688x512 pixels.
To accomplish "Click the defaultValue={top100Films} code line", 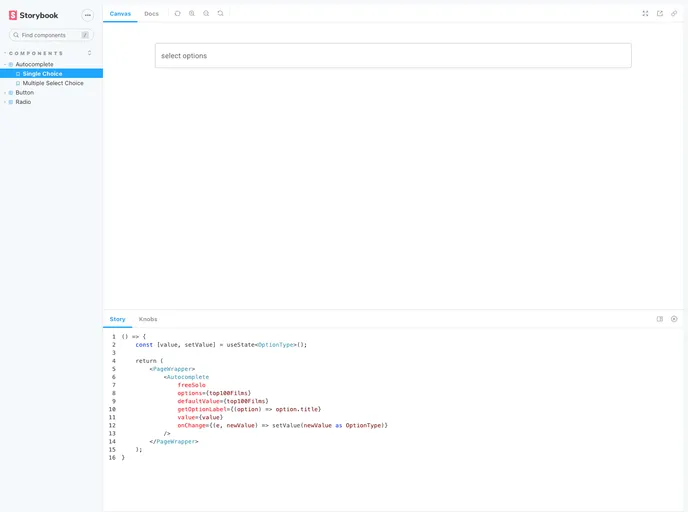I will (x=223, y=401).
